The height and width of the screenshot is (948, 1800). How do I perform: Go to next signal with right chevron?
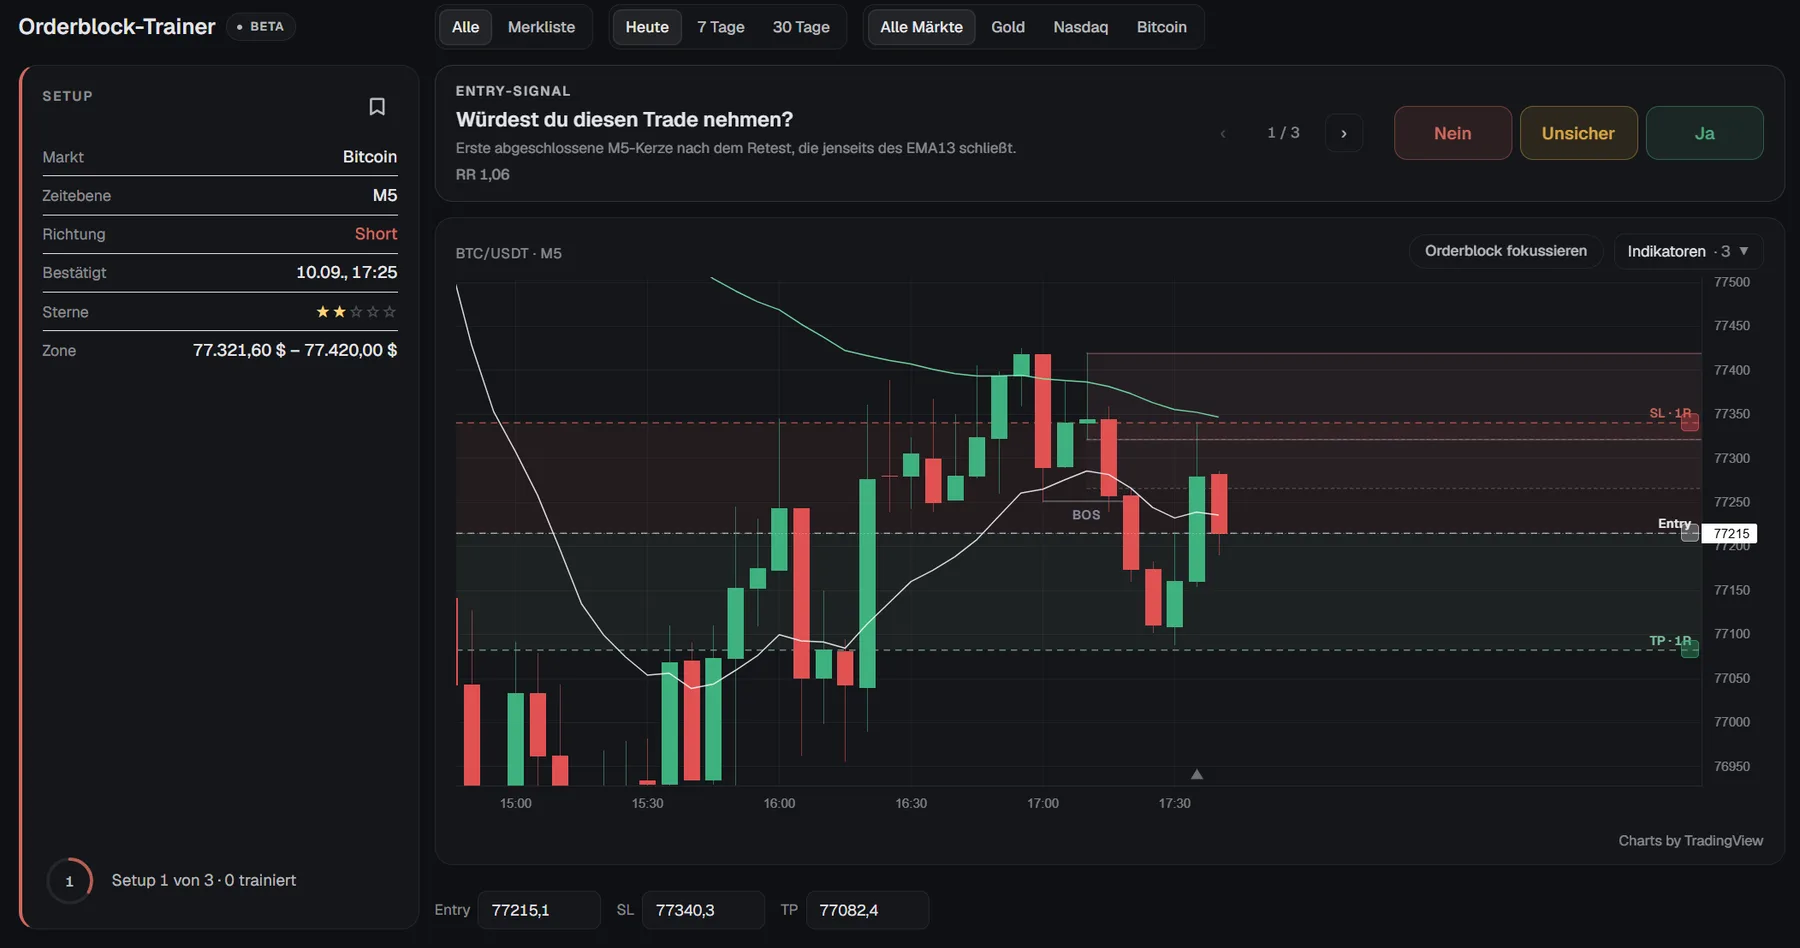click(1344, 133)
